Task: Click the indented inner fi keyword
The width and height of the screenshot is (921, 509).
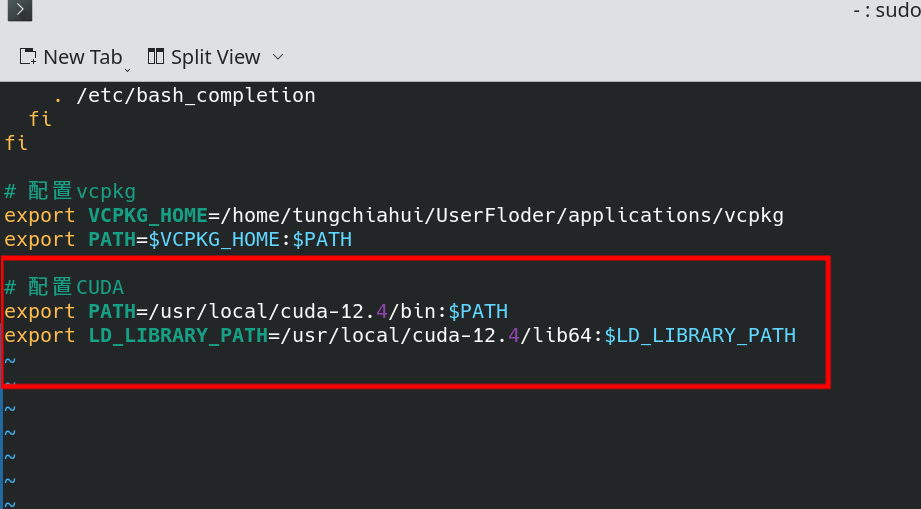Action: click(x=40, y=119)
